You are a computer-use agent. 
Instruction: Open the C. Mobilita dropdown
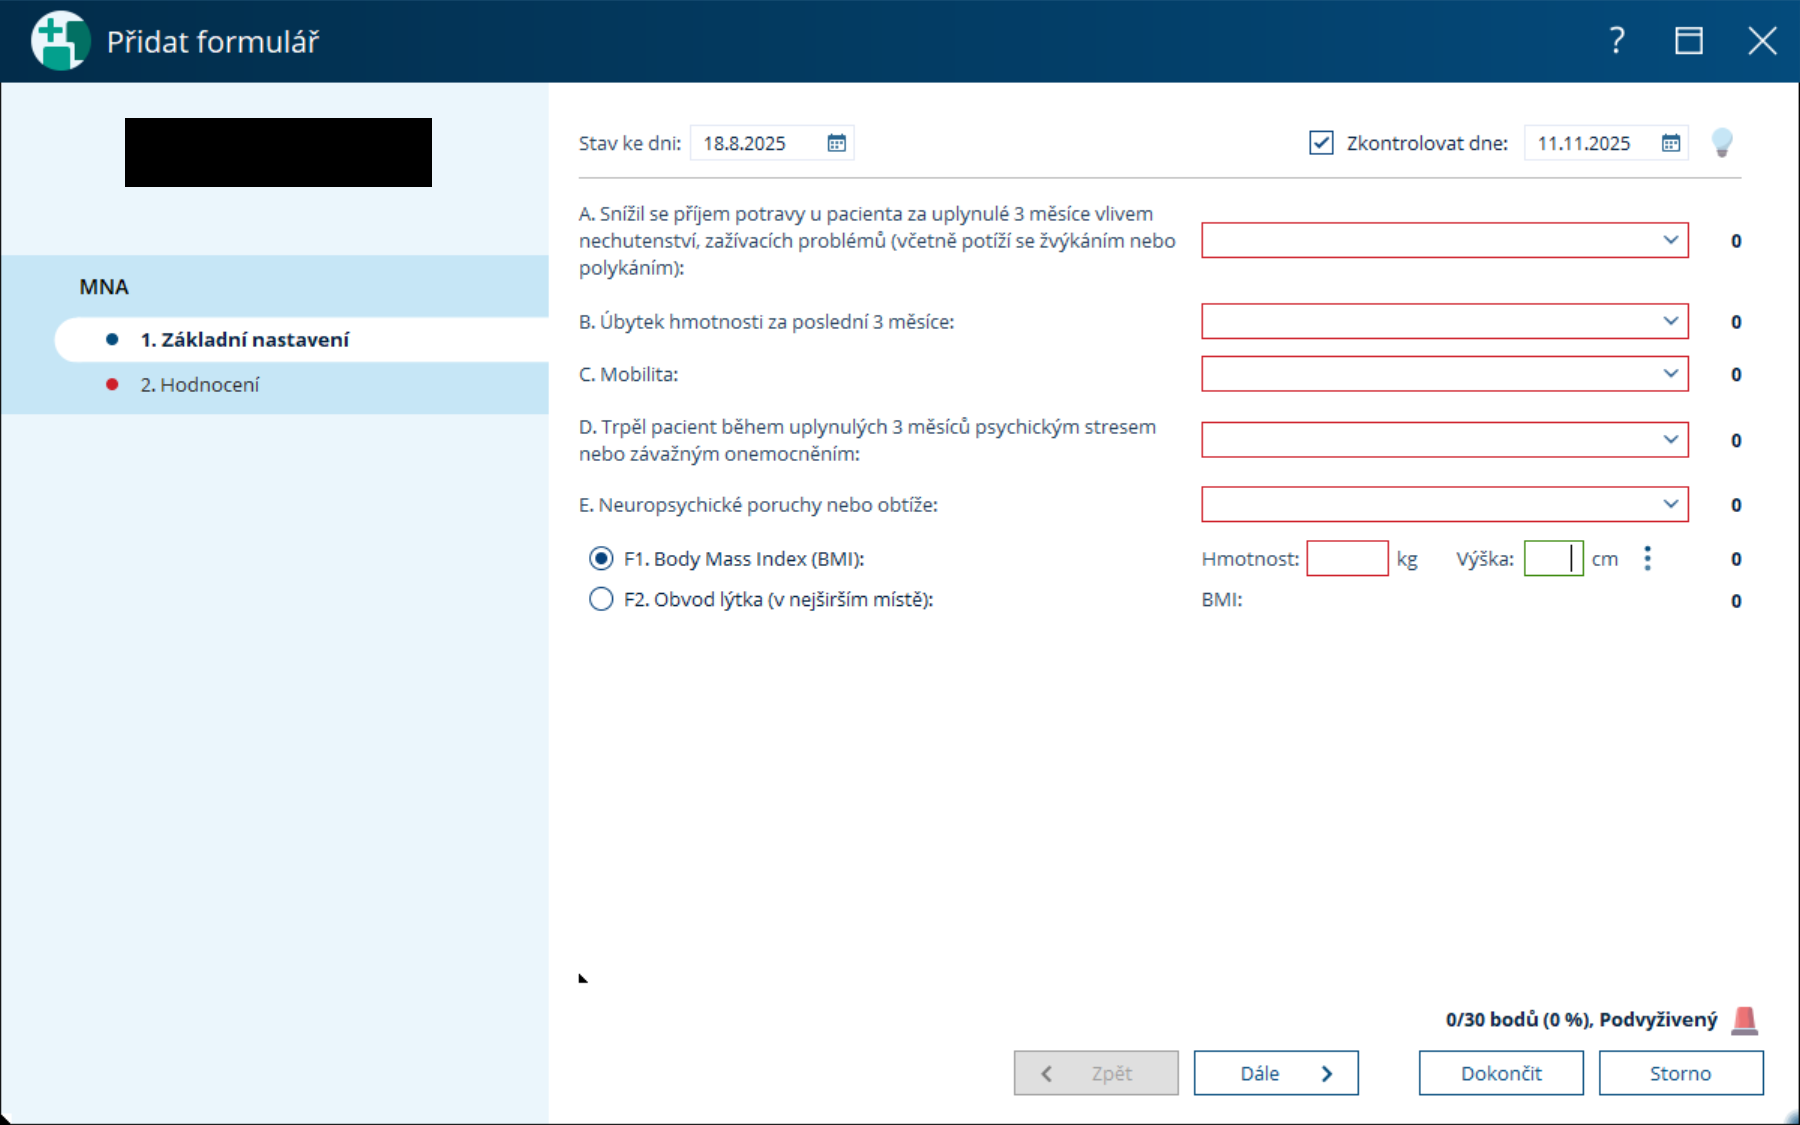pyautogui.click(x=1445, y=374)
